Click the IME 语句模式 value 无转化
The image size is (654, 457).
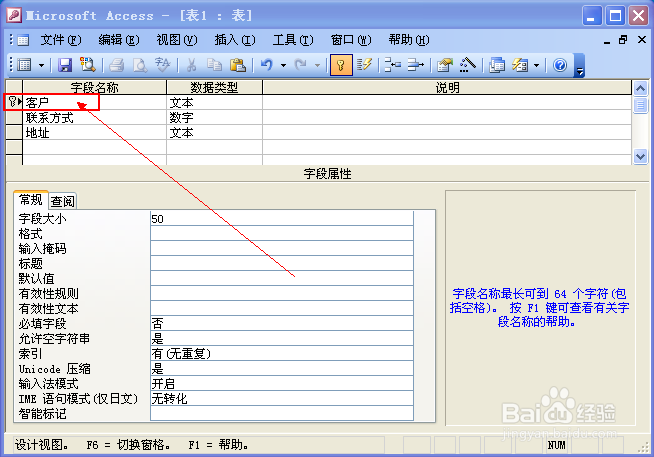[x=282, y=399]
